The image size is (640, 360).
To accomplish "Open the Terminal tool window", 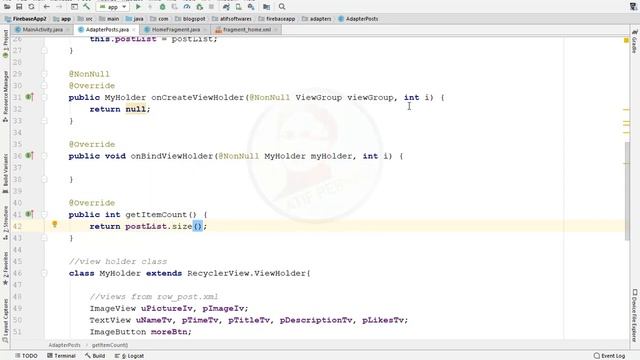I will click(x=61, y=356).
